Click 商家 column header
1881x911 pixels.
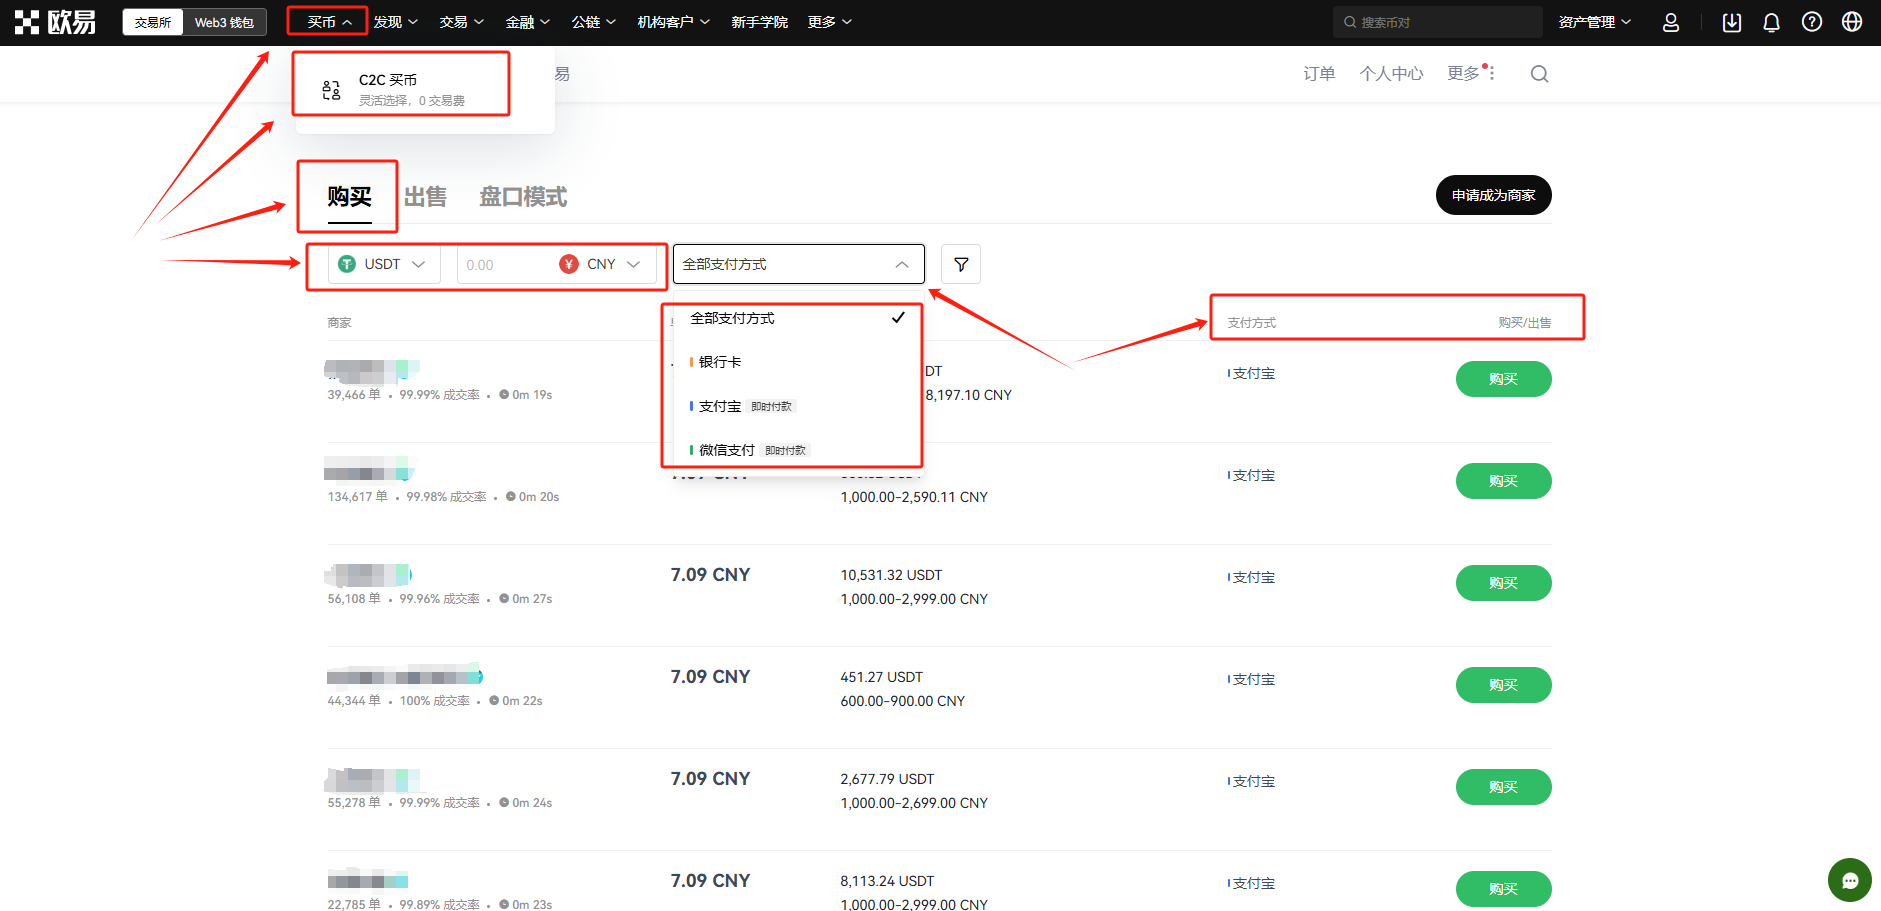[339, 323]
